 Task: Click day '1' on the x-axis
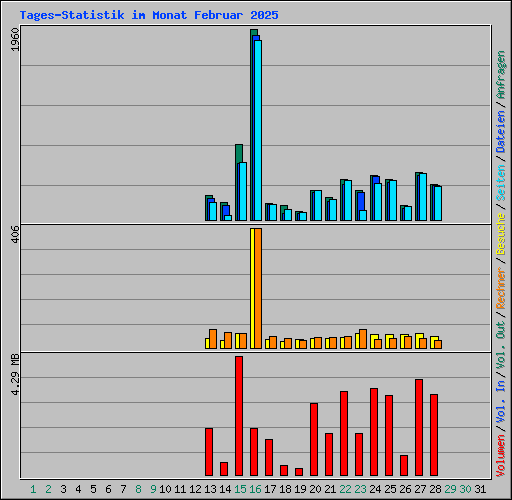tap(33, 489)
